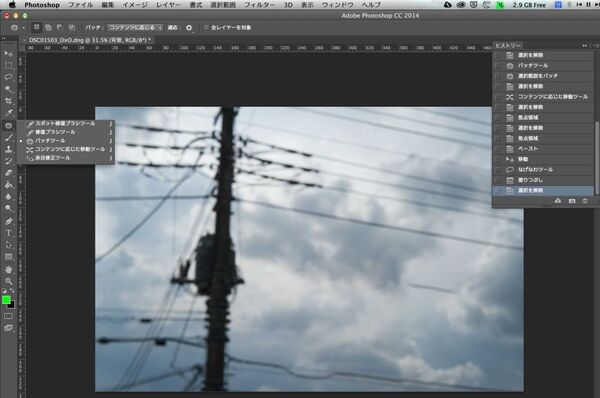Select the Rectangular Marquee tool
600x398 pixels.
pos(8,66)
